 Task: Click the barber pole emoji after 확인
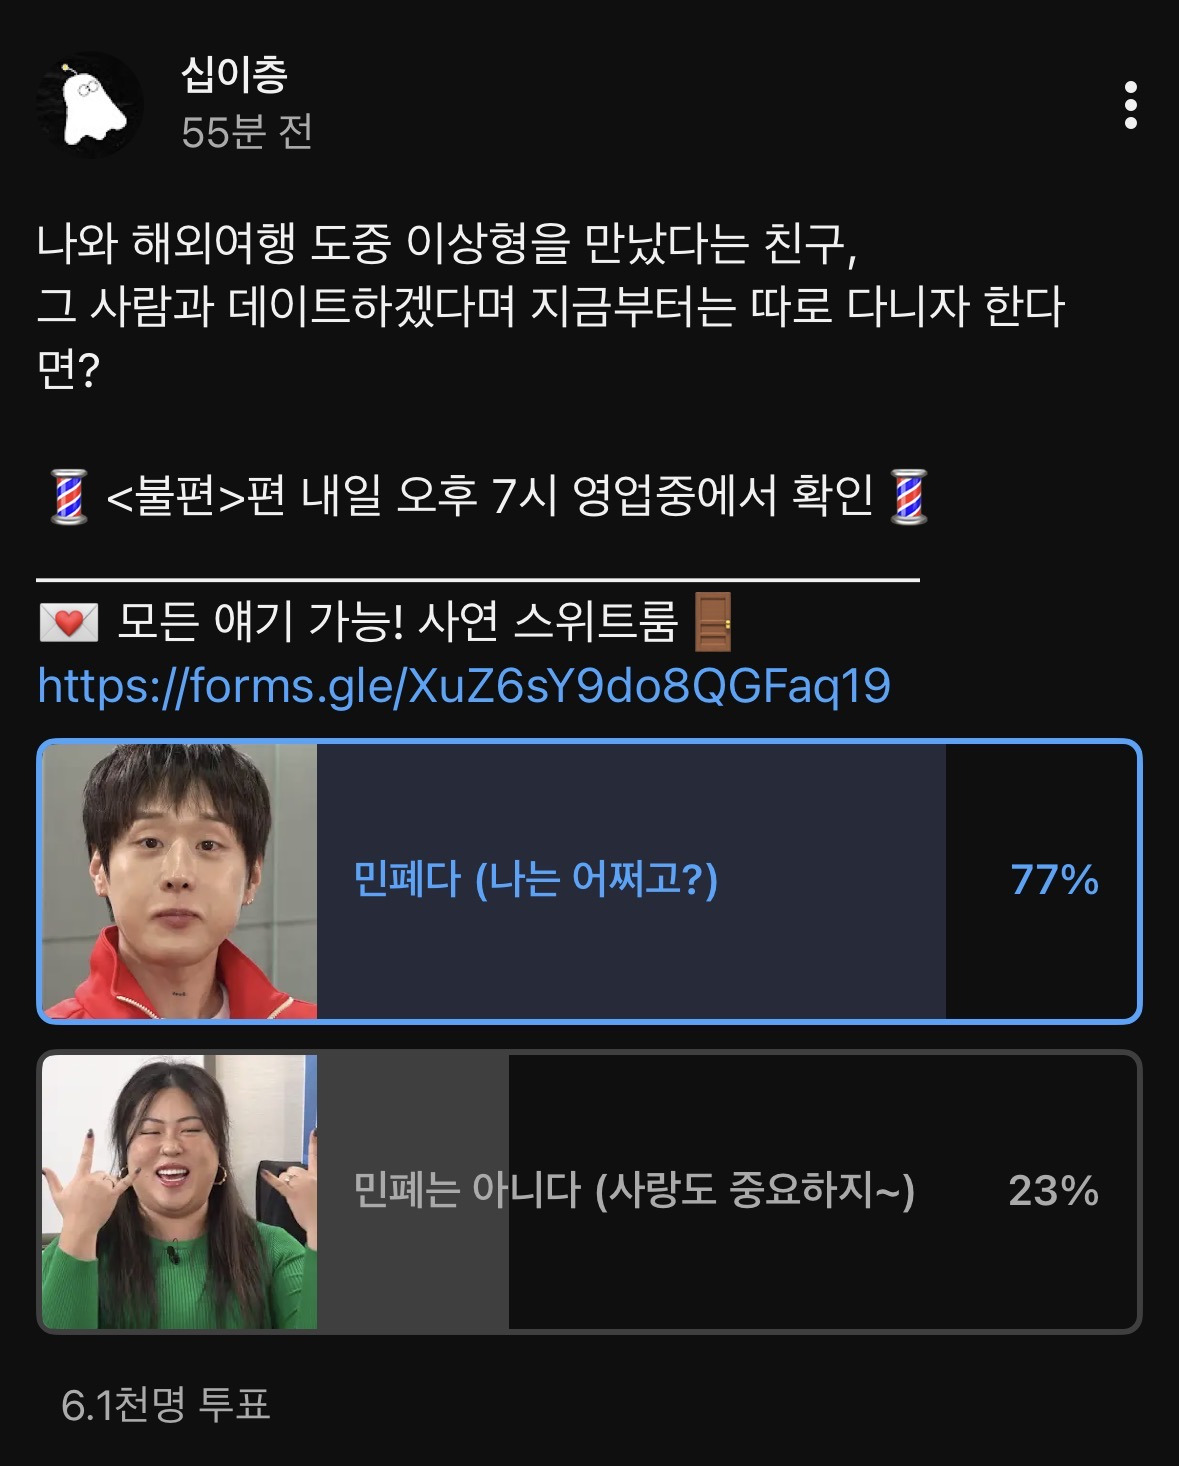[x=909, y=497]
